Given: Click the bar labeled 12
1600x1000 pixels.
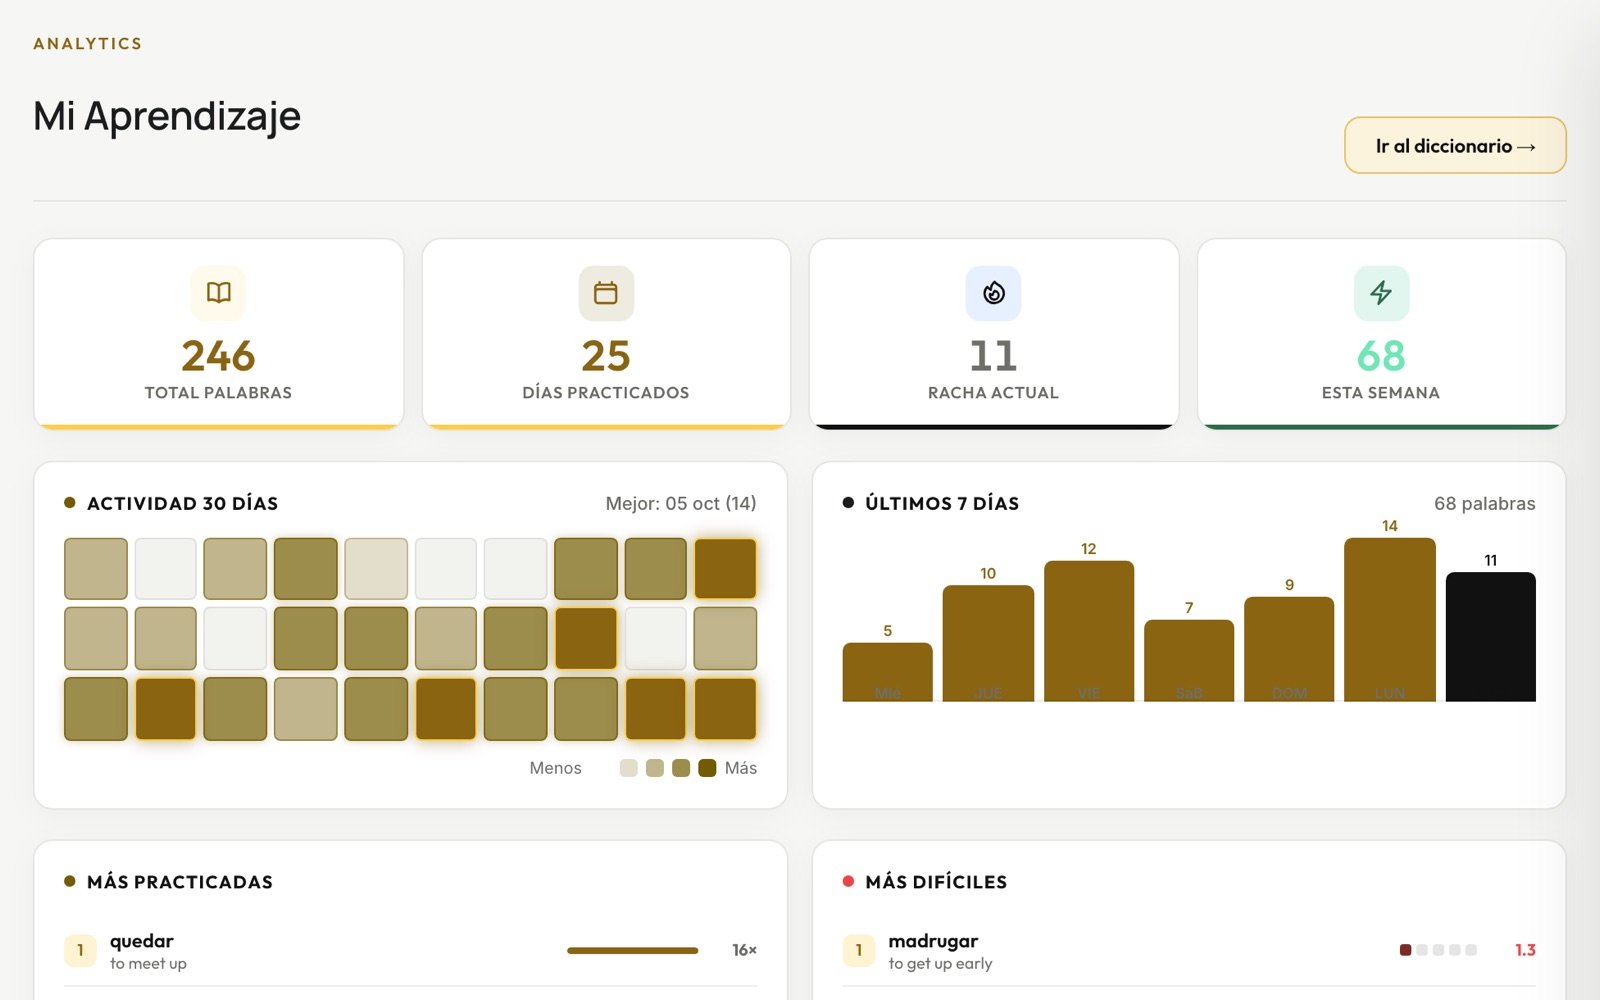Looking at the screenshot, I should (1089, 631).
